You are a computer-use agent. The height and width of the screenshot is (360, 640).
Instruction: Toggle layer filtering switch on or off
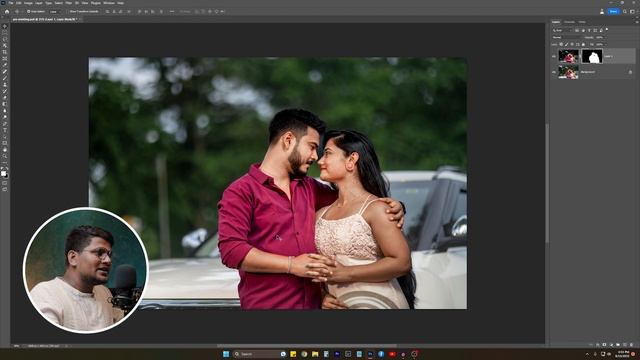tap(607, 29)
